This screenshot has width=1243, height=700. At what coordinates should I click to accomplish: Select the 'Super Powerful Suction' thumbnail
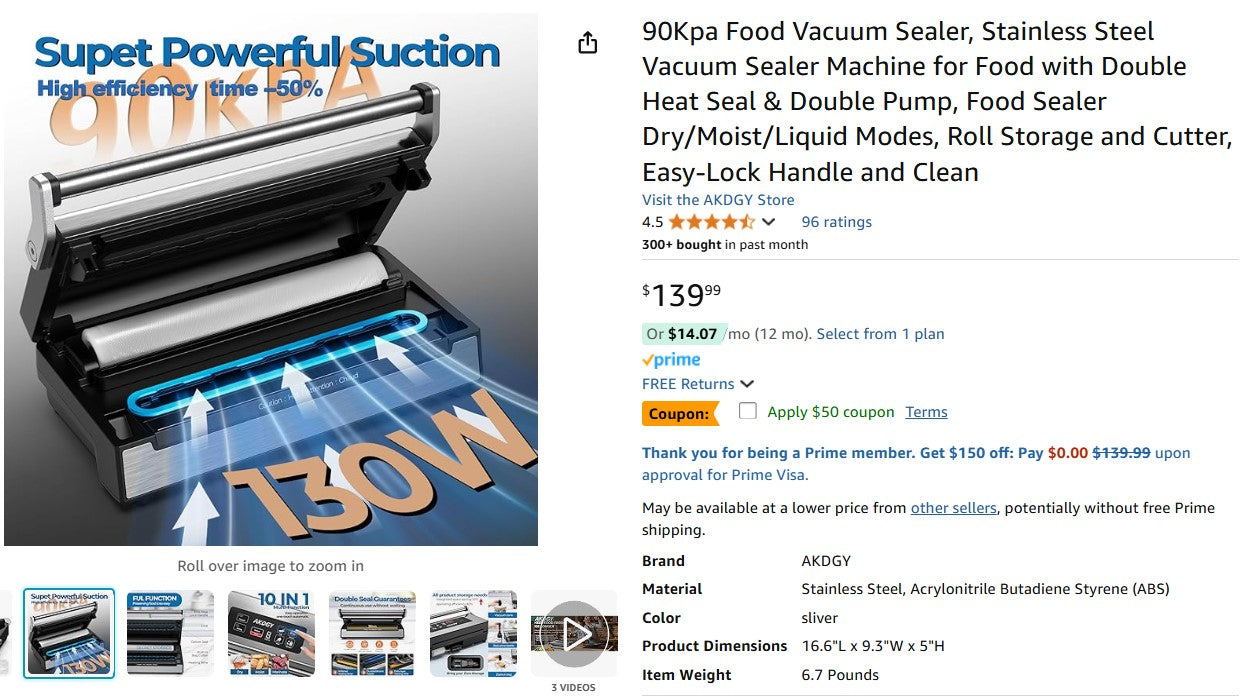click(69, 633)
